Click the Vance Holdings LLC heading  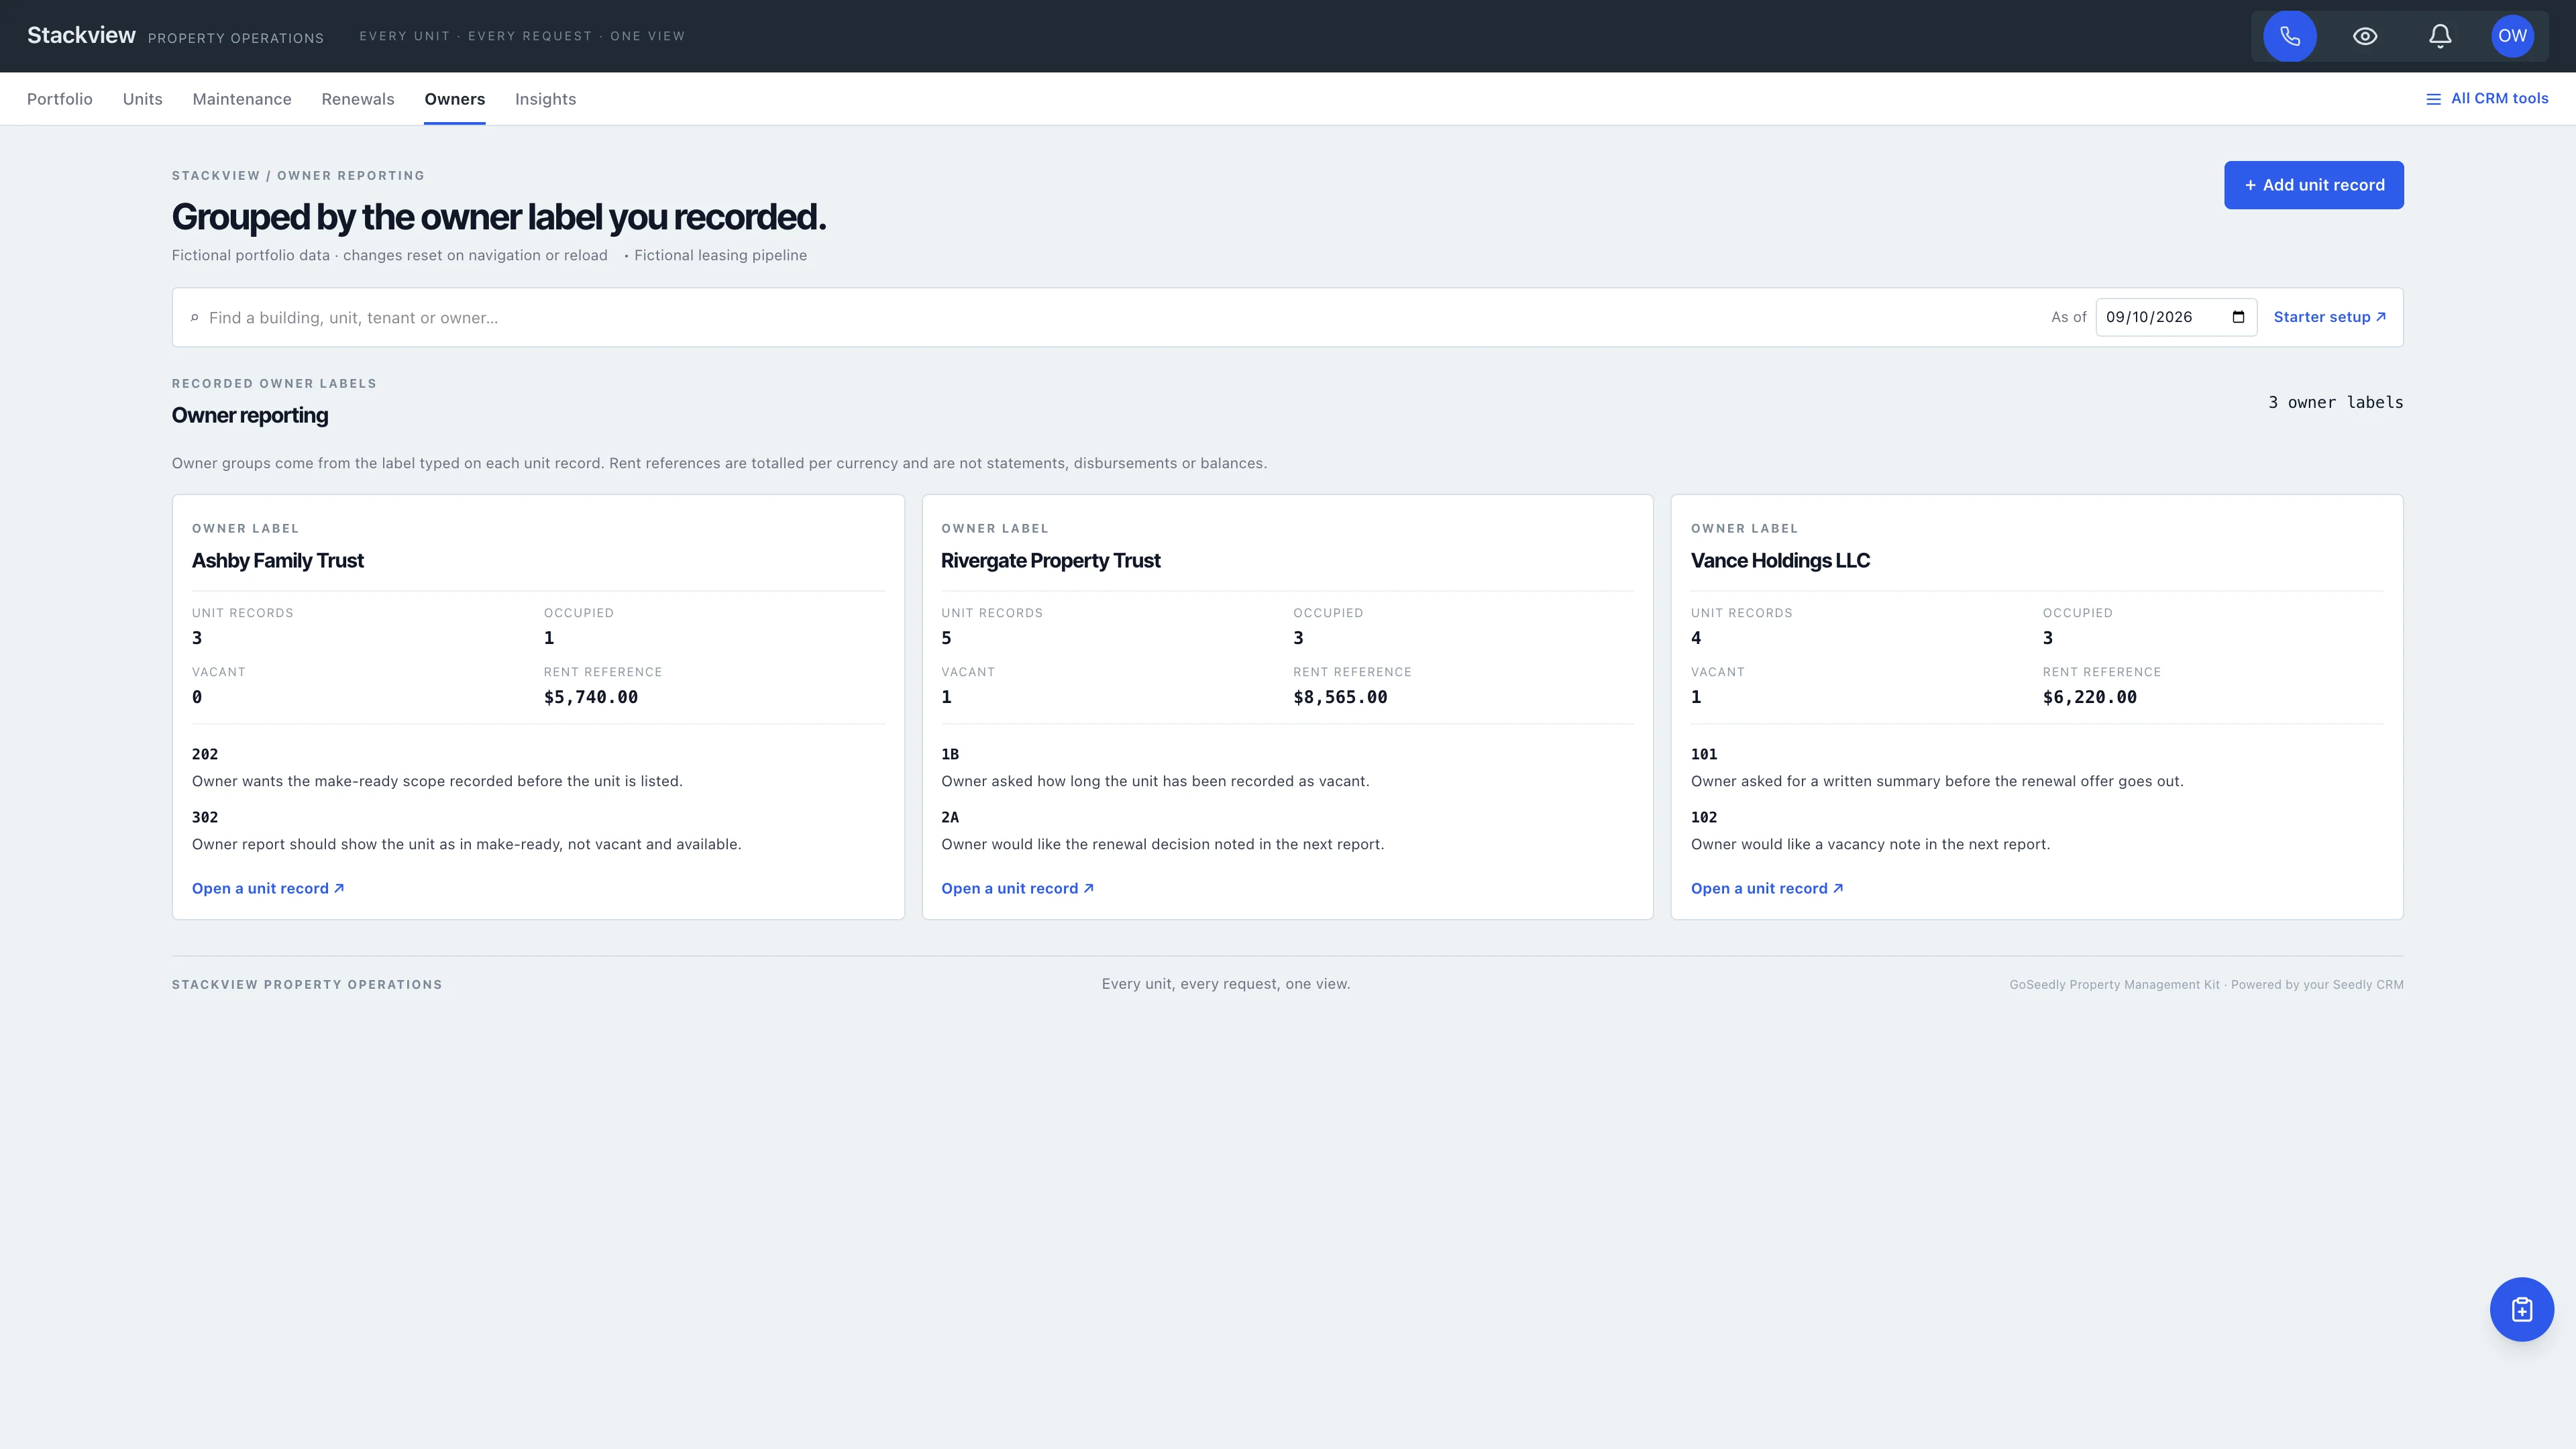pyautogui.click(x=1780, y=561)
